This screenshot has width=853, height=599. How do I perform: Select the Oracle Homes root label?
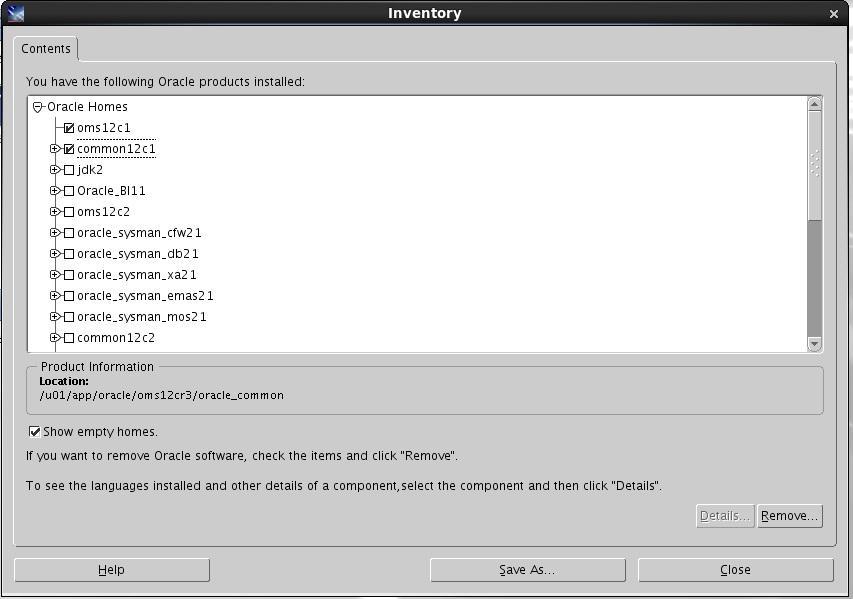[88, 107]
